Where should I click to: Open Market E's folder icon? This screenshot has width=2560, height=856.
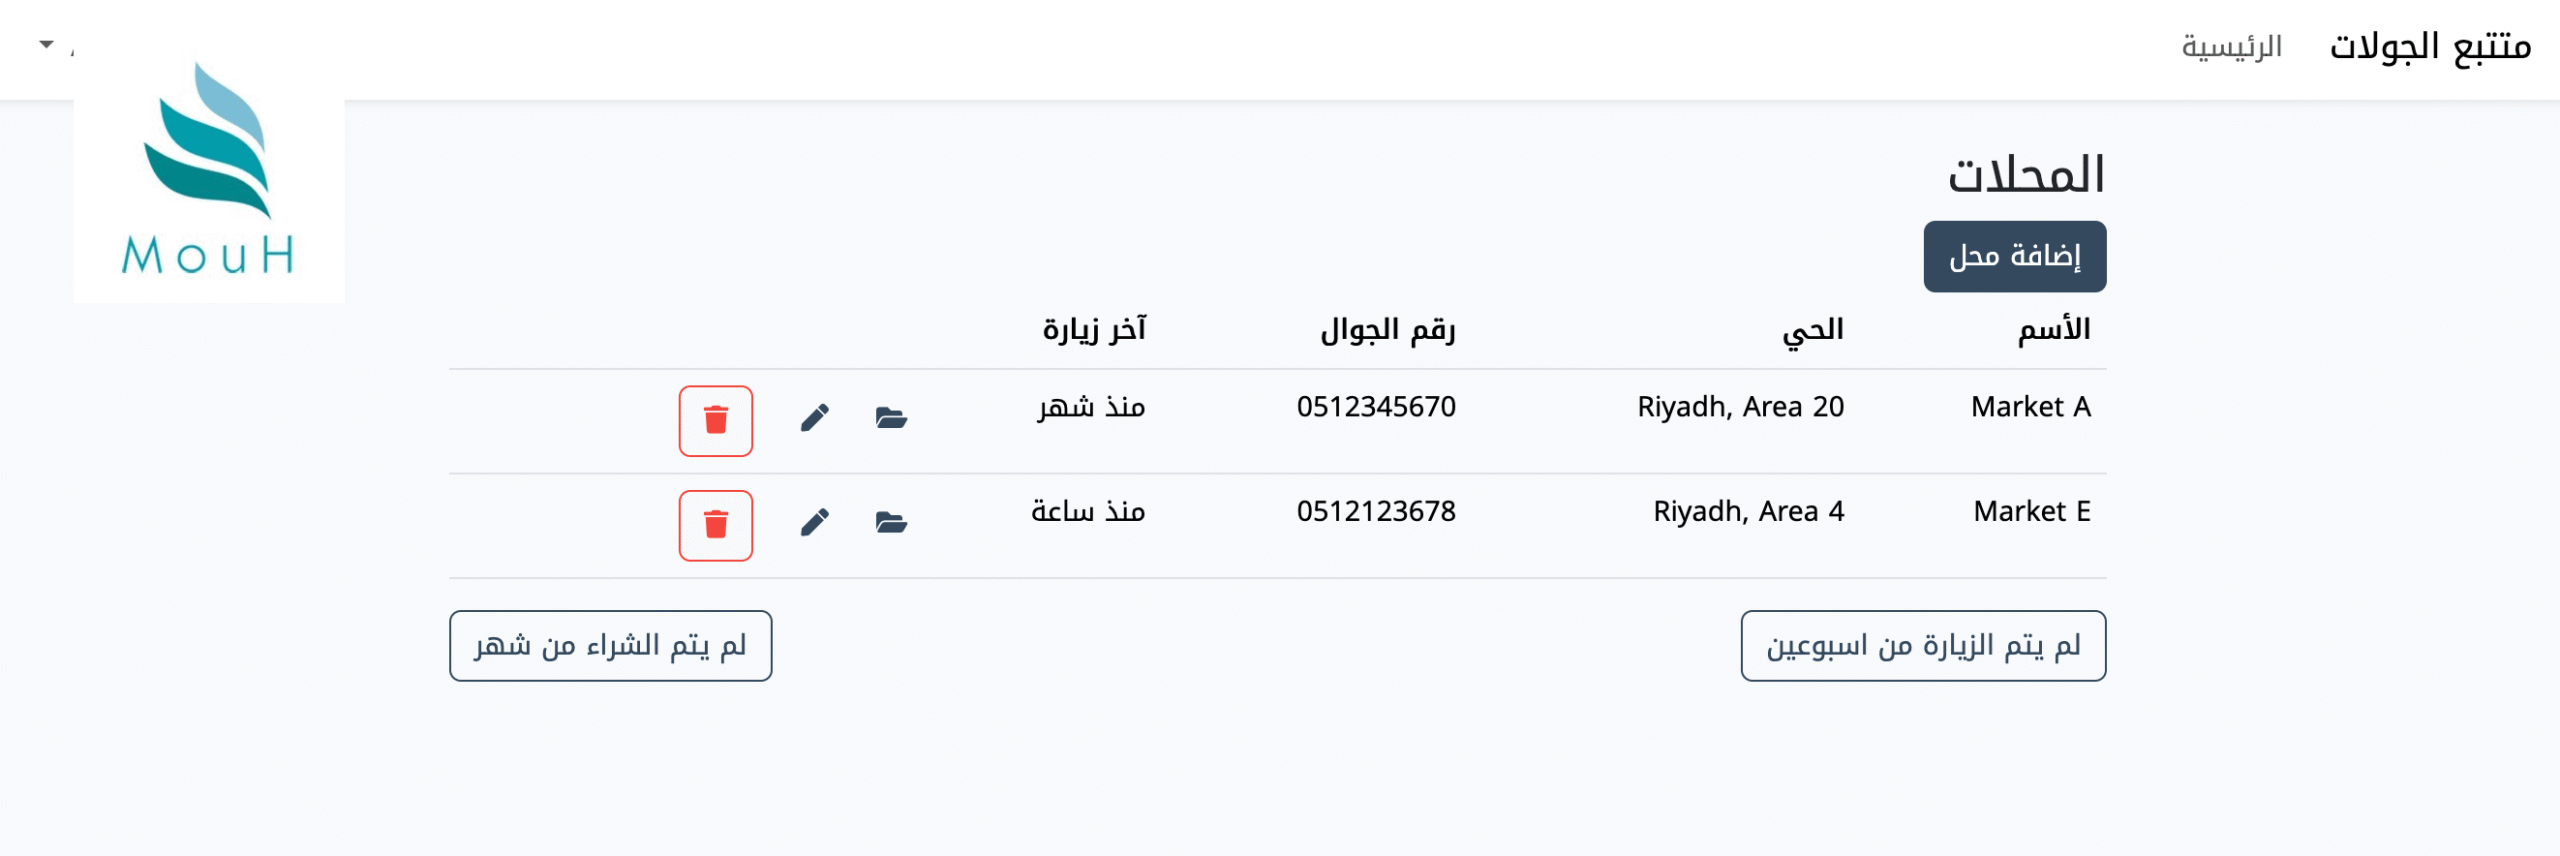click(891, 522)
